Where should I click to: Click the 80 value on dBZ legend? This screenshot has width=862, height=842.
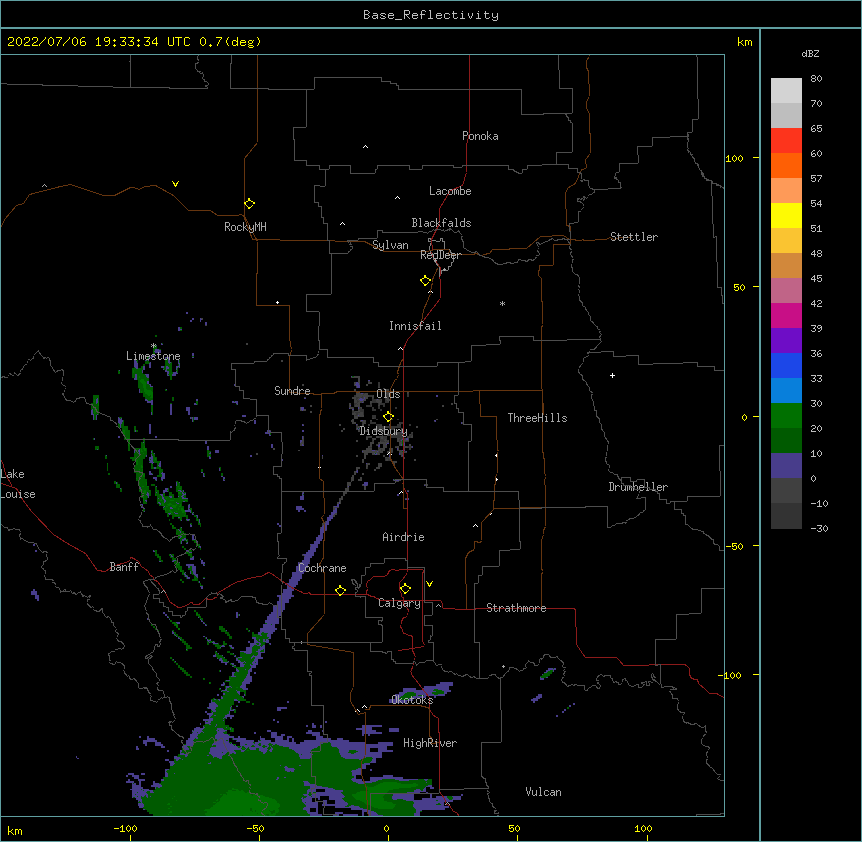tap(816, 79)
